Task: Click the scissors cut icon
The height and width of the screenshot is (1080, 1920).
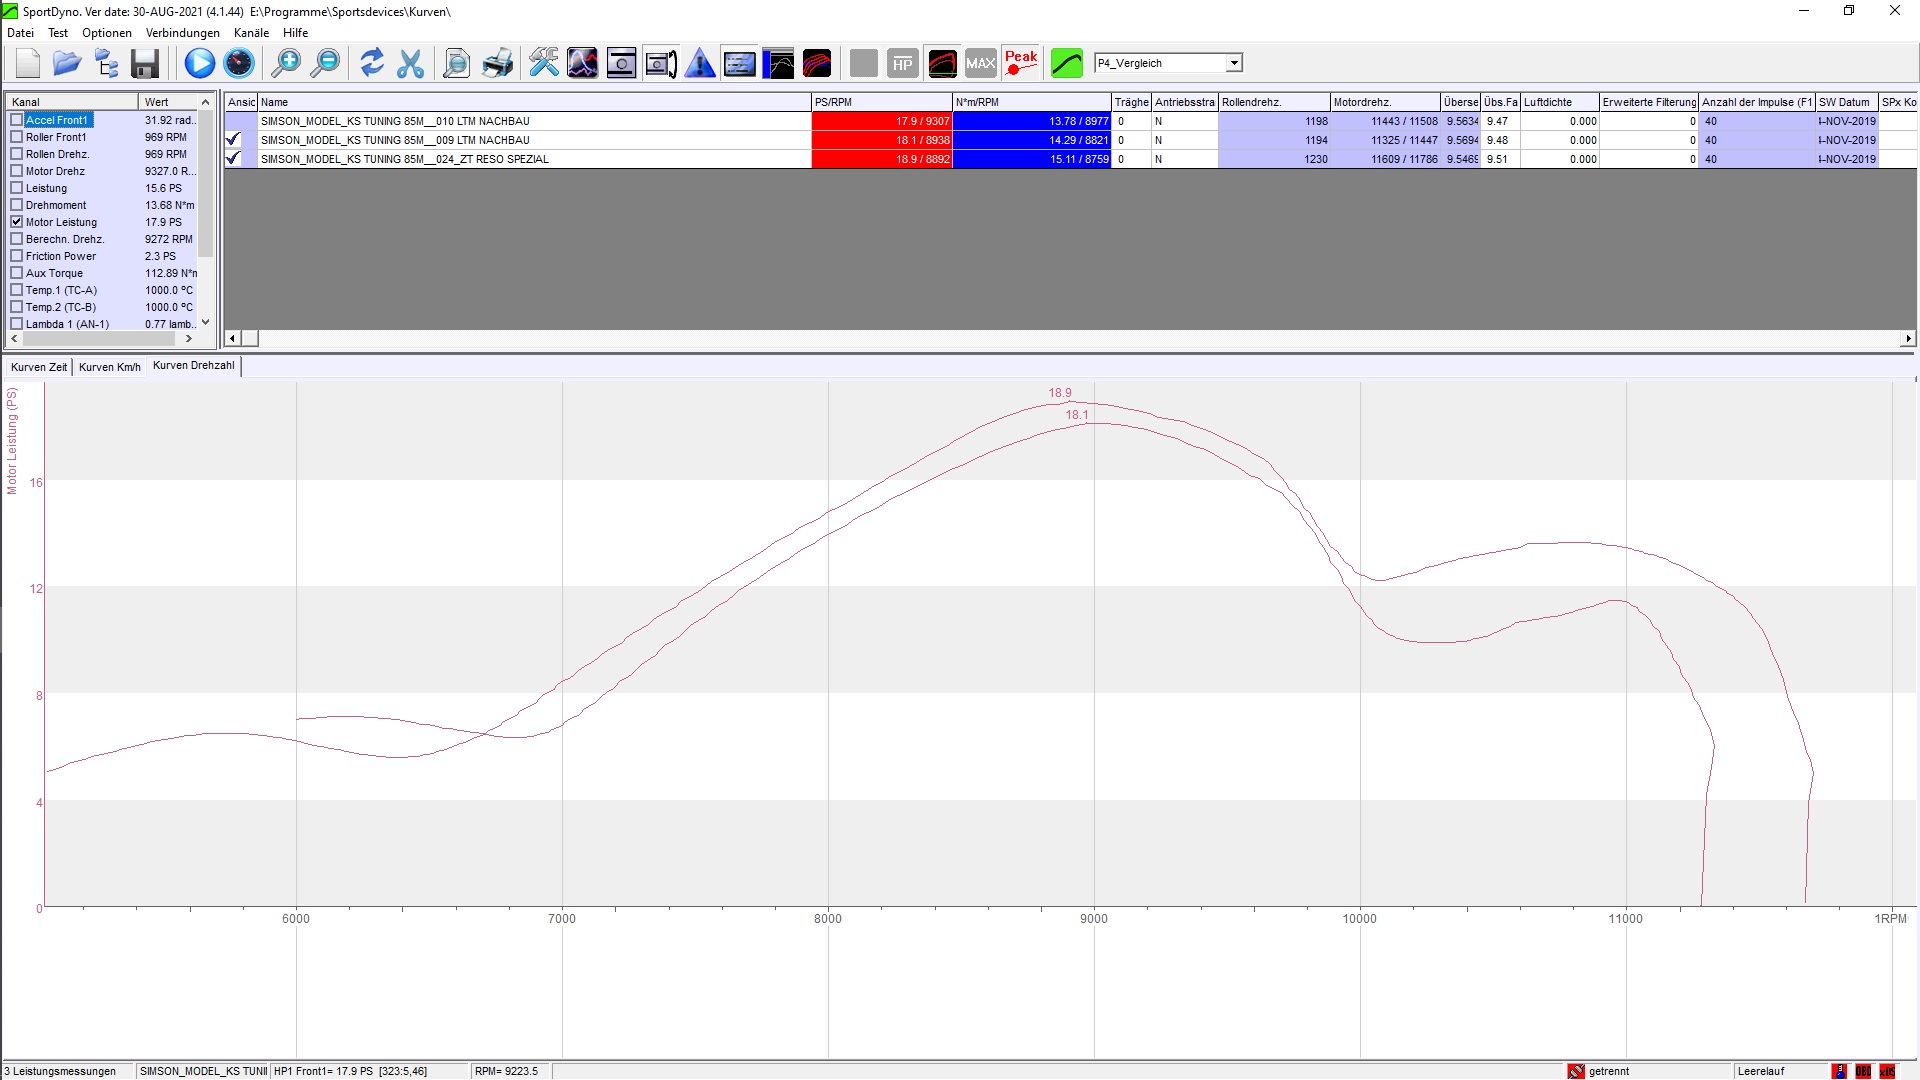Action: (410, 63)
